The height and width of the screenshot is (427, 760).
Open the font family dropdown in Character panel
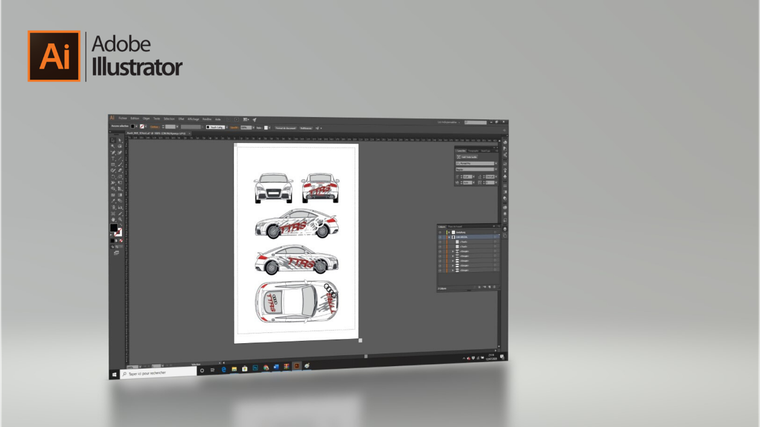click(x=496, y=163)
